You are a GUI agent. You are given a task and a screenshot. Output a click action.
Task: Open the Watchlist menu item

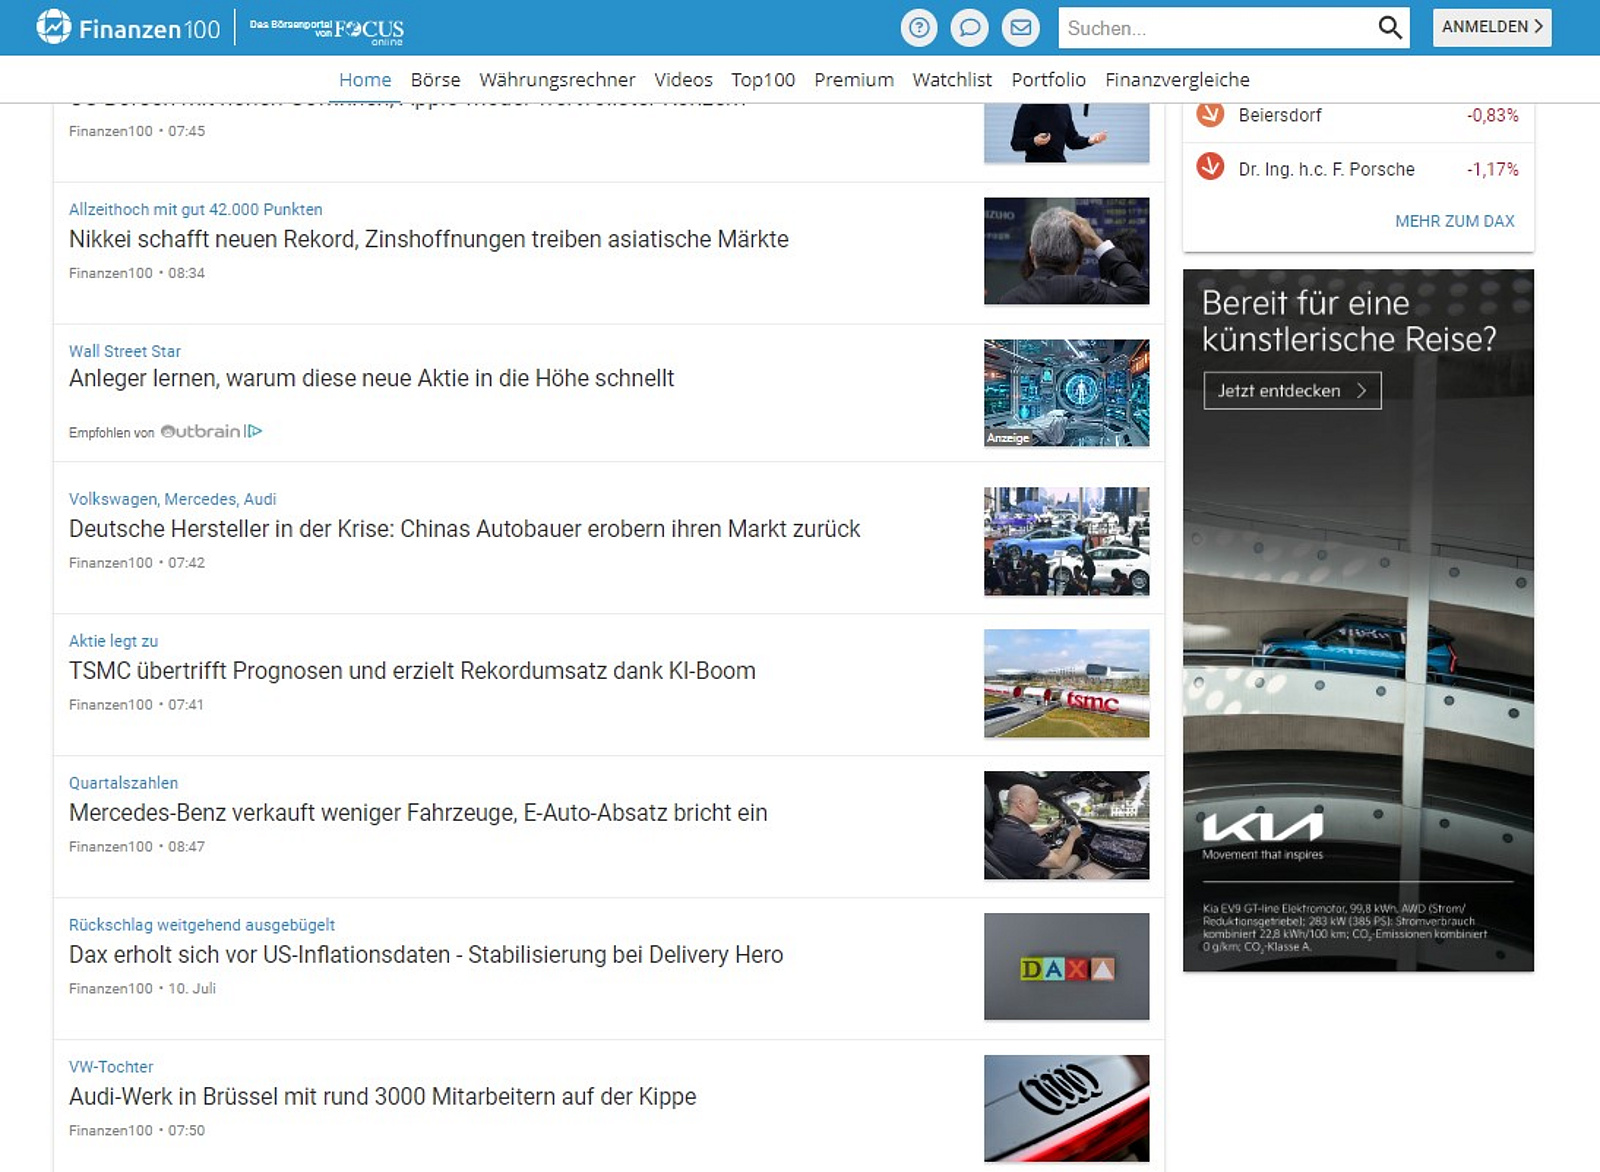[952, 80]
